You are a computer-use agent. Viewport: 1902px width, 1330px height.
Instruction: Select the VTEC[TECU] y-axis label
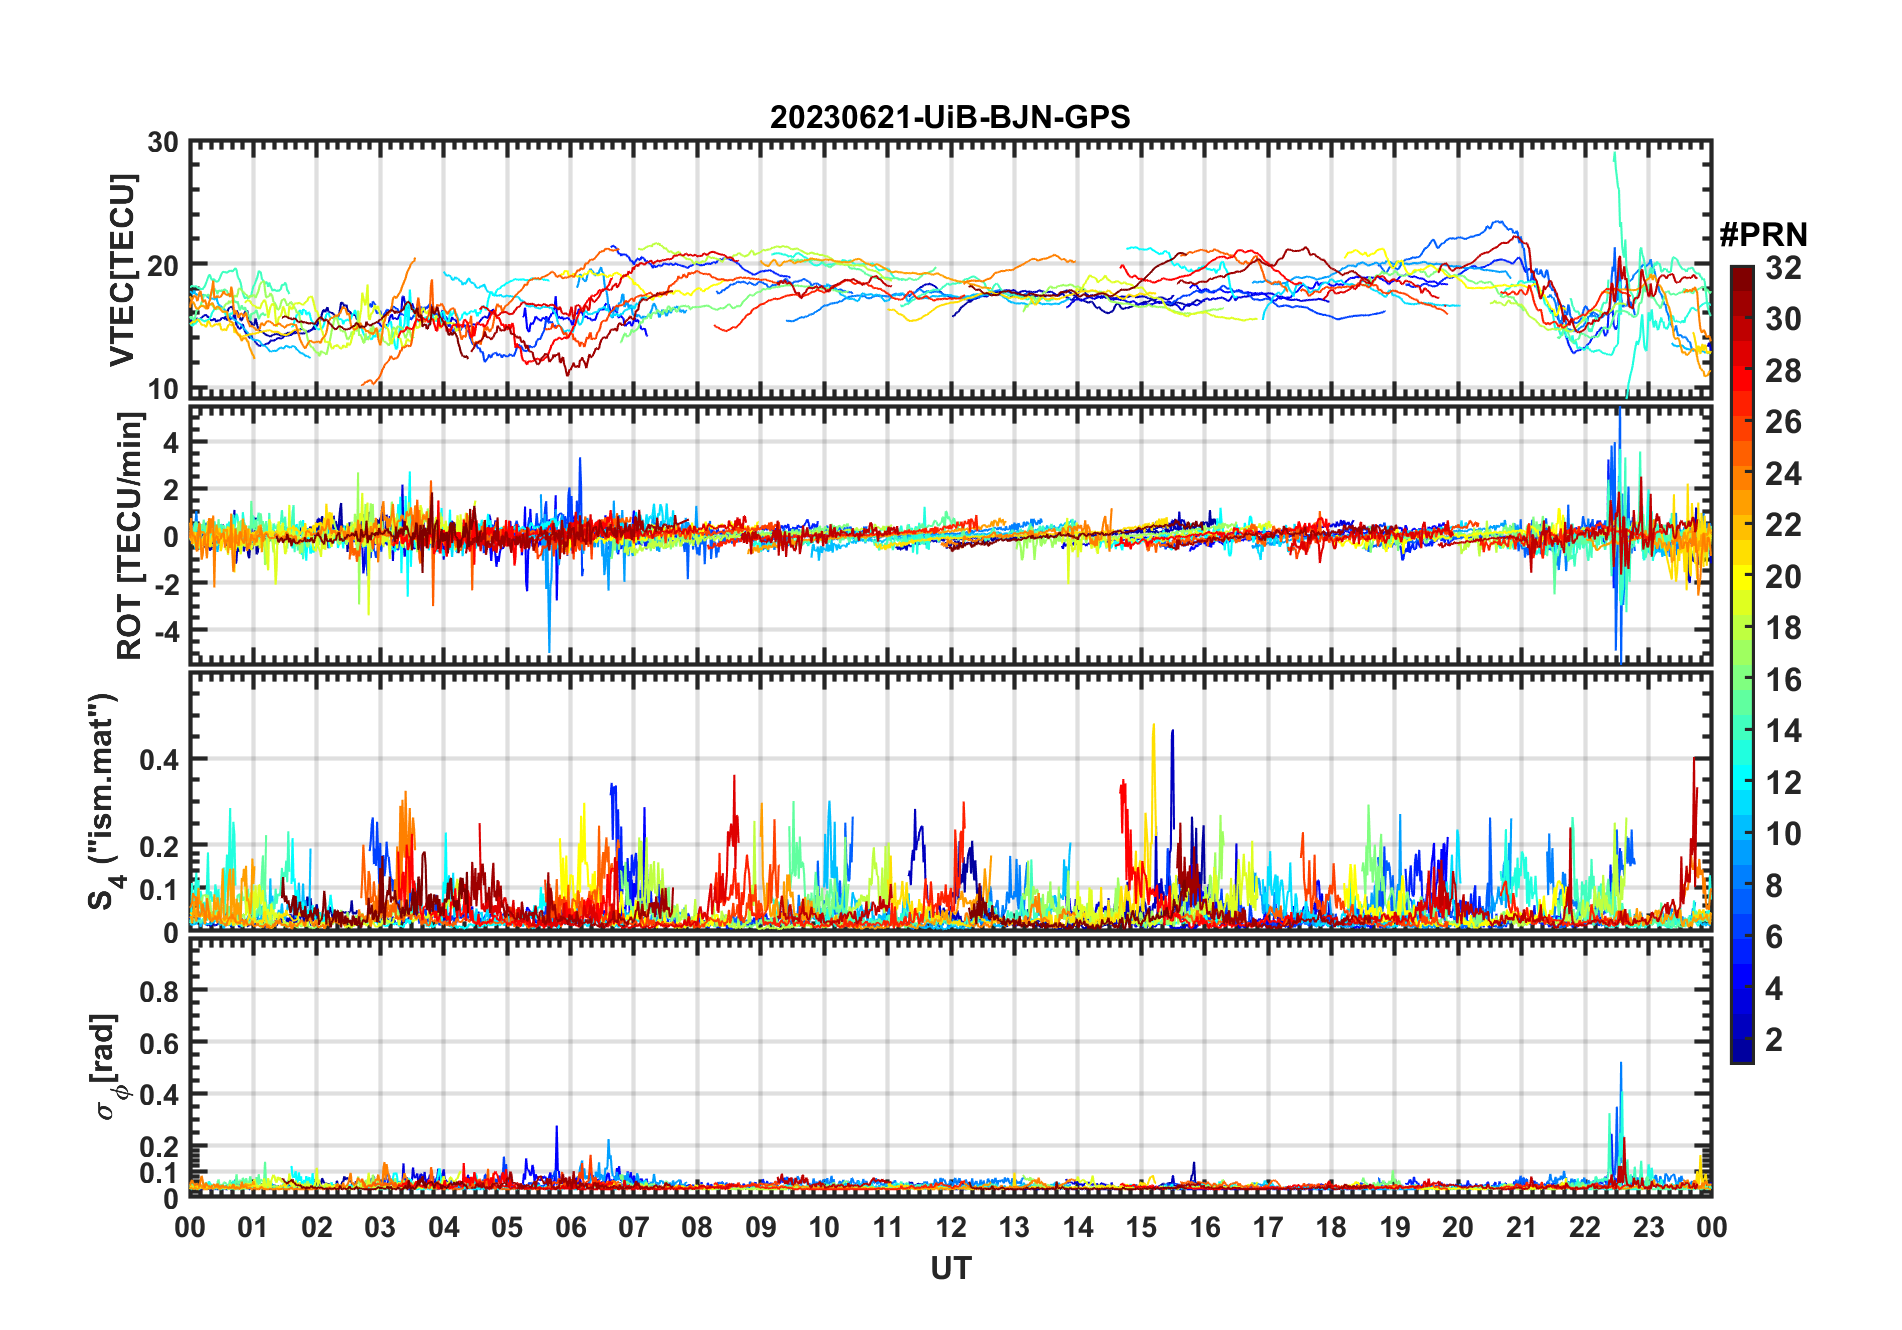click(x=122, y=270)
